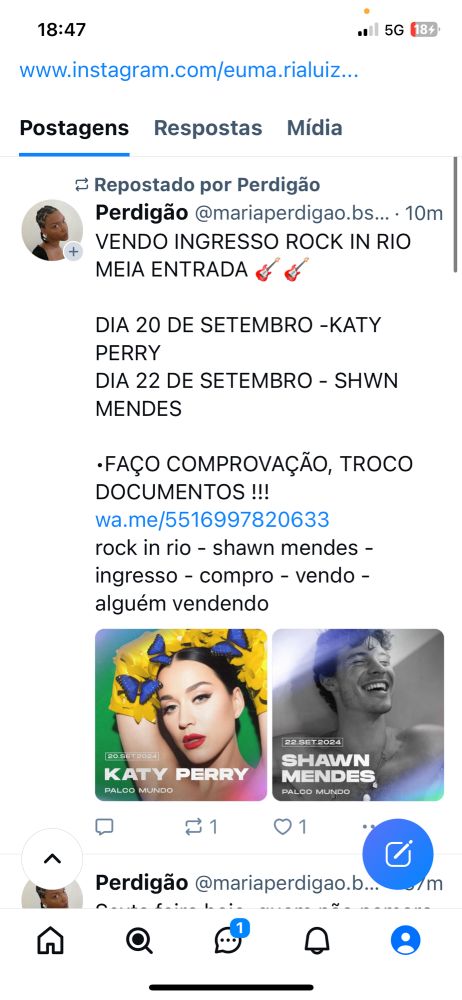Open the Home feed icon
This screenshot has width=462, height=1000.
(x=51, y=940)
